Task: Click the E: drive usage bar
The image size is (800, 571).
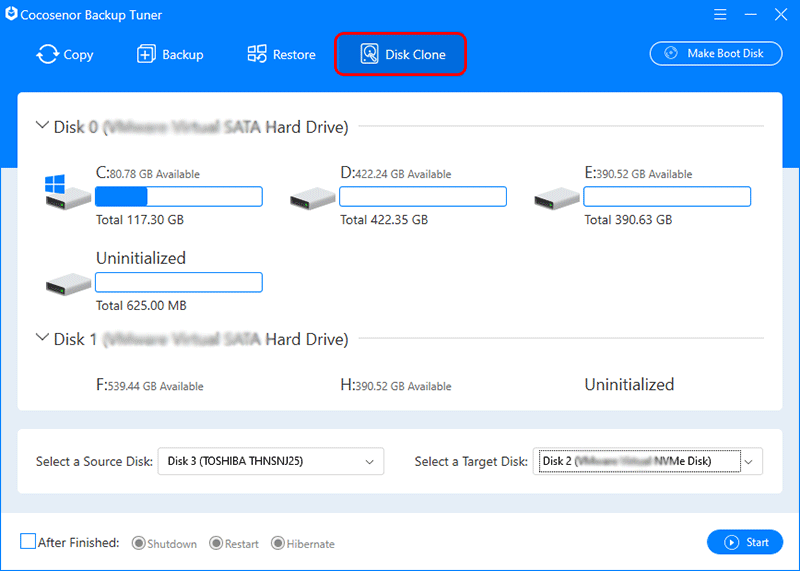Action: tap(667, 196)
